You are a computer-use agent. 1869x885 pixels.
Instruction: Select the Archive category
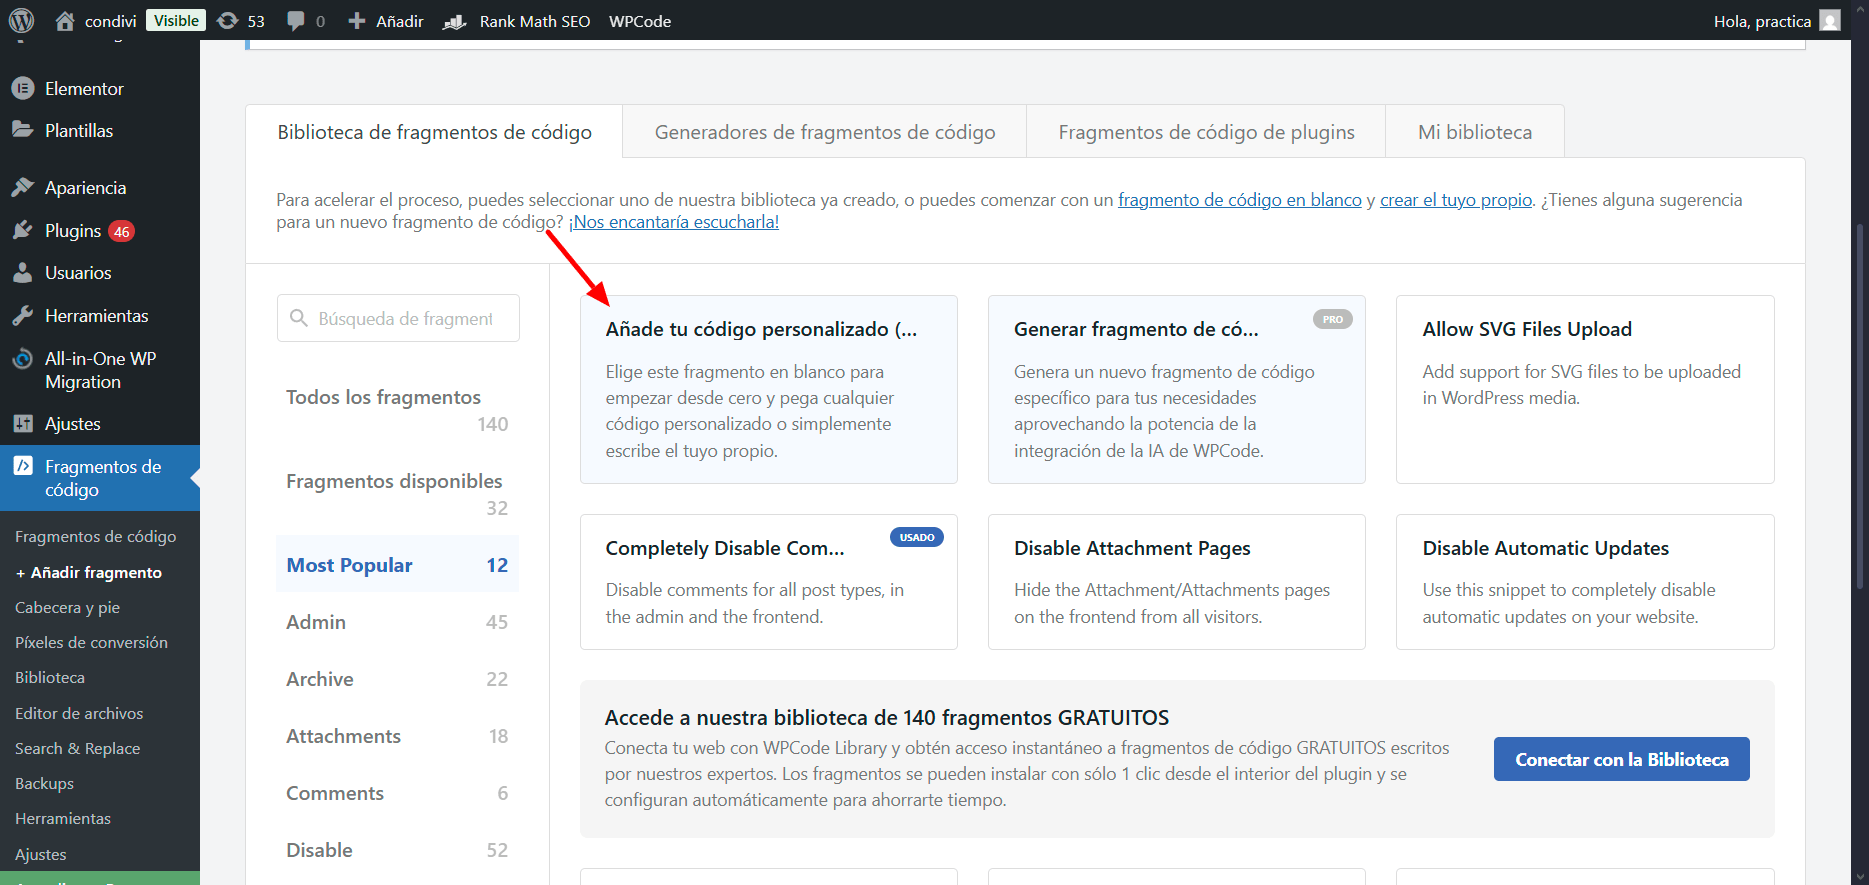click(x=397, y=679)
